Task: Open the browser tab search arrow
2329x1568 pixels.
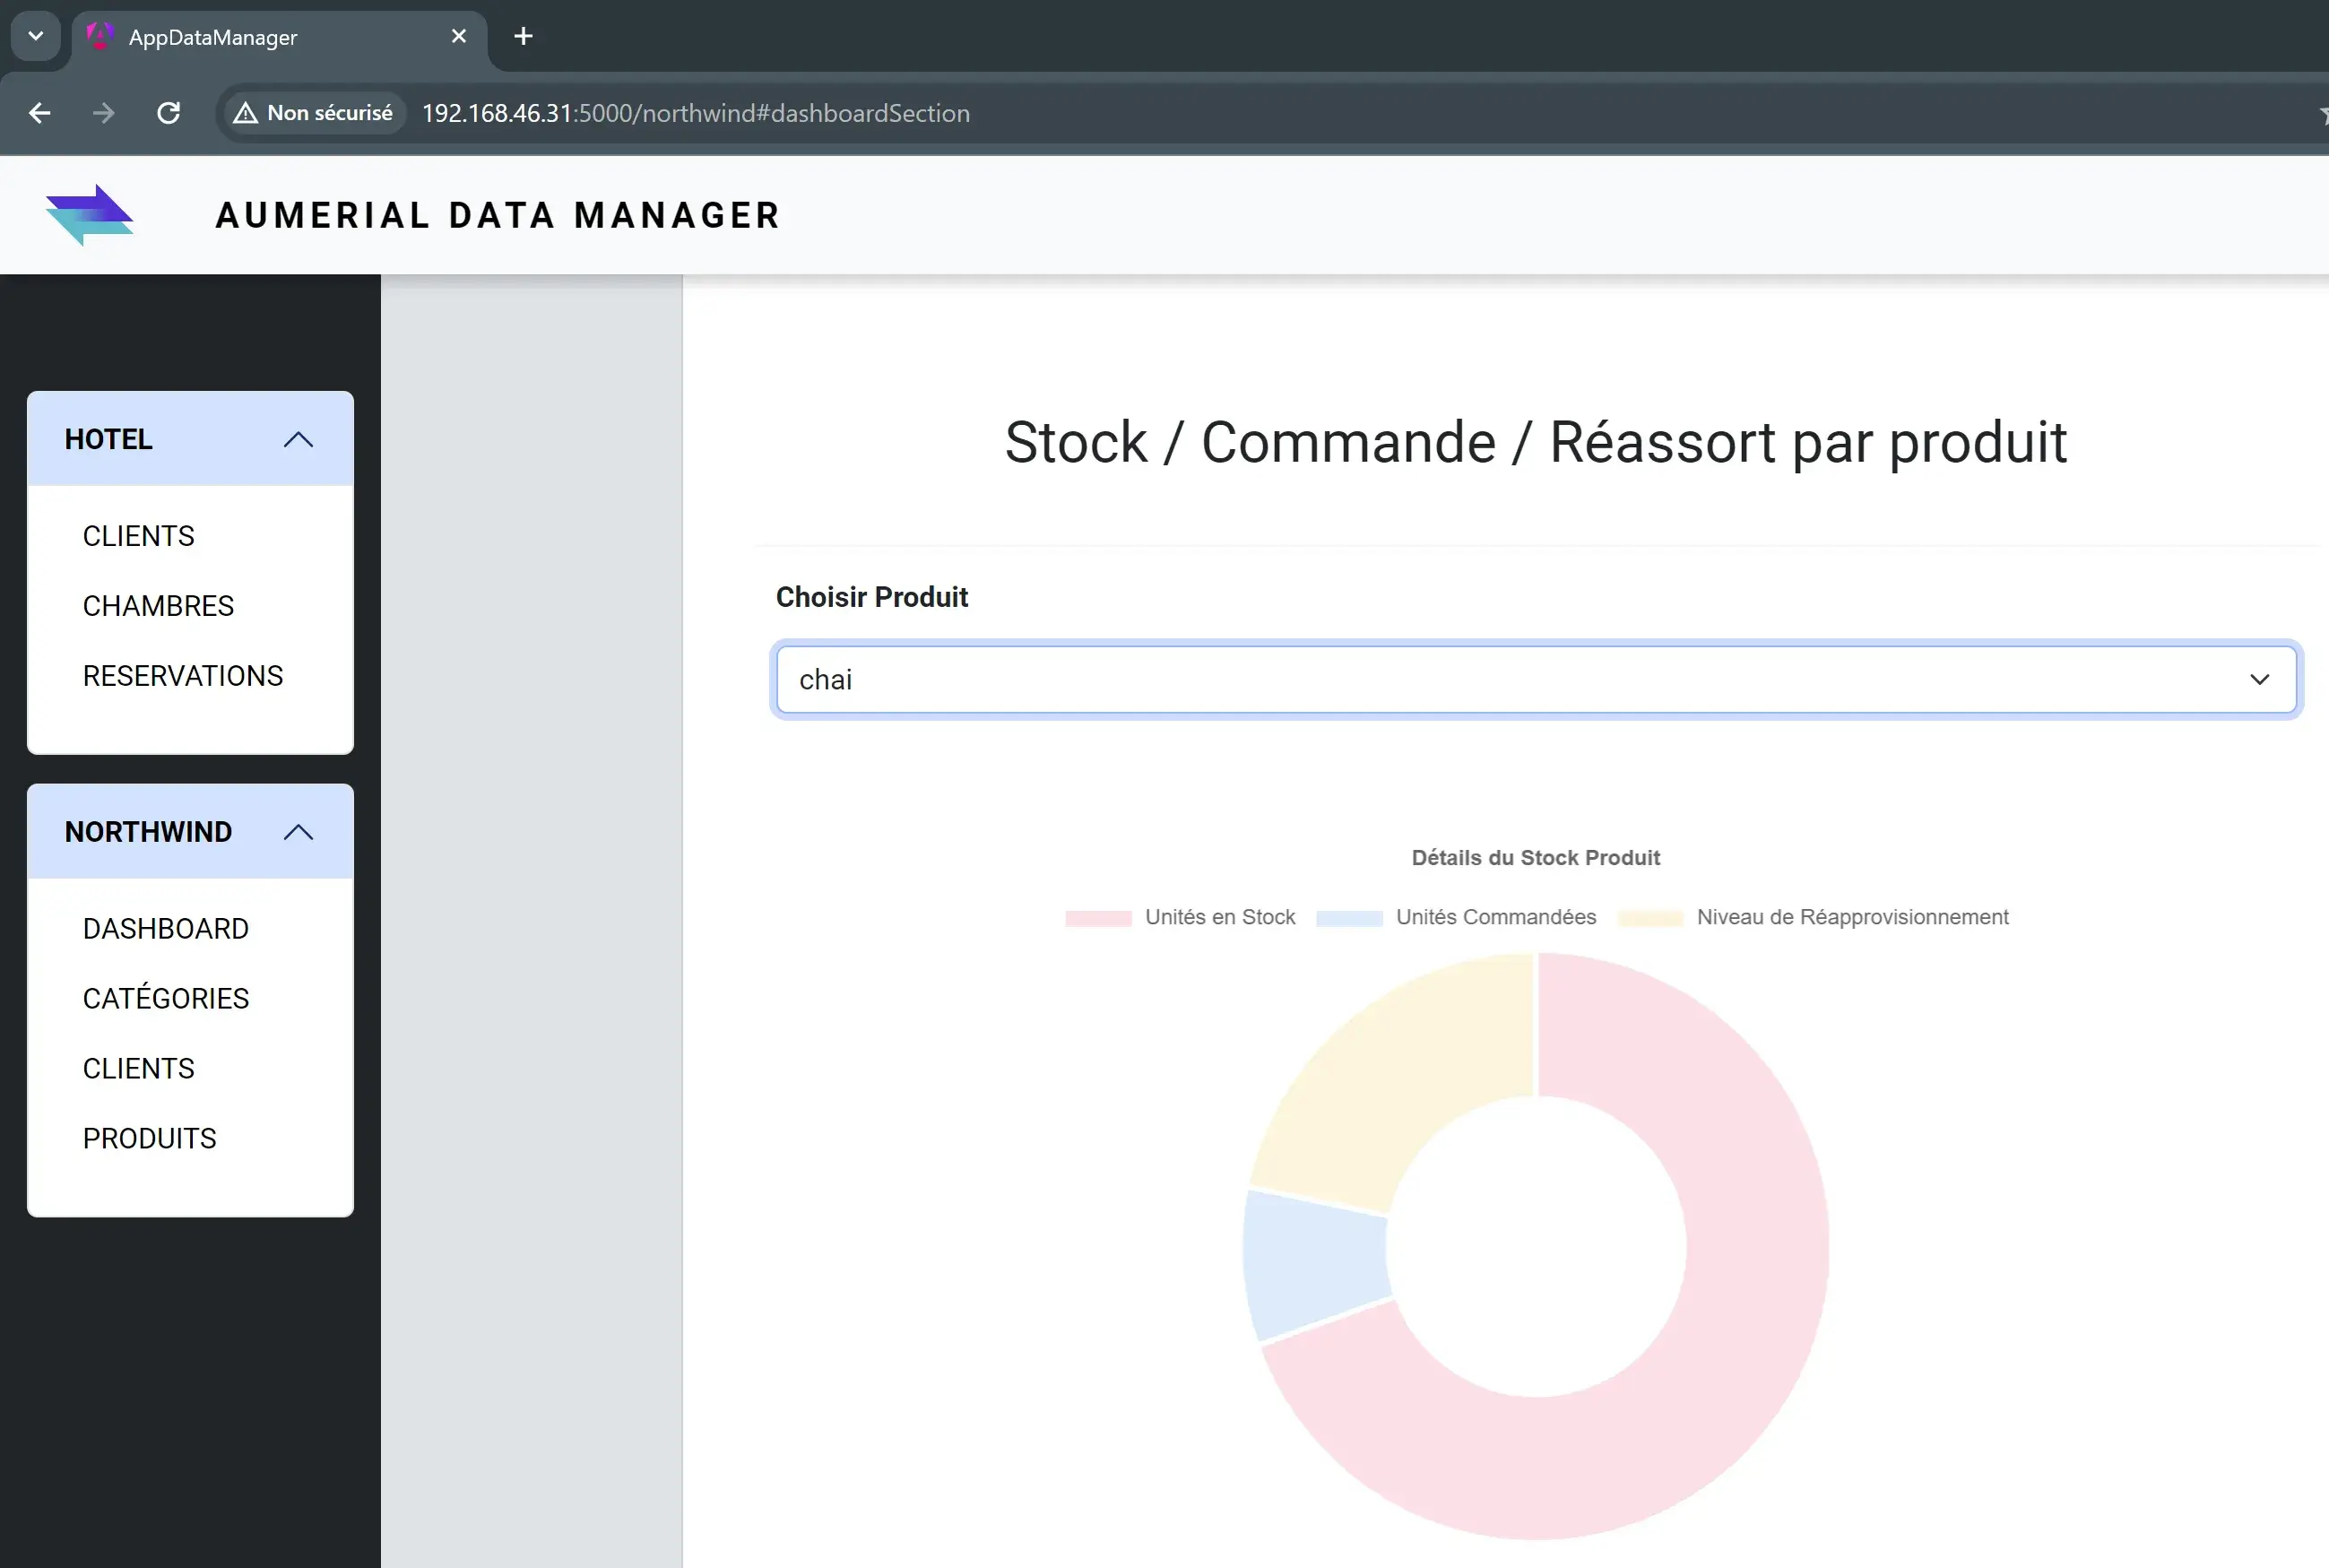Action: pyautogui.click(x=35, y=36)
